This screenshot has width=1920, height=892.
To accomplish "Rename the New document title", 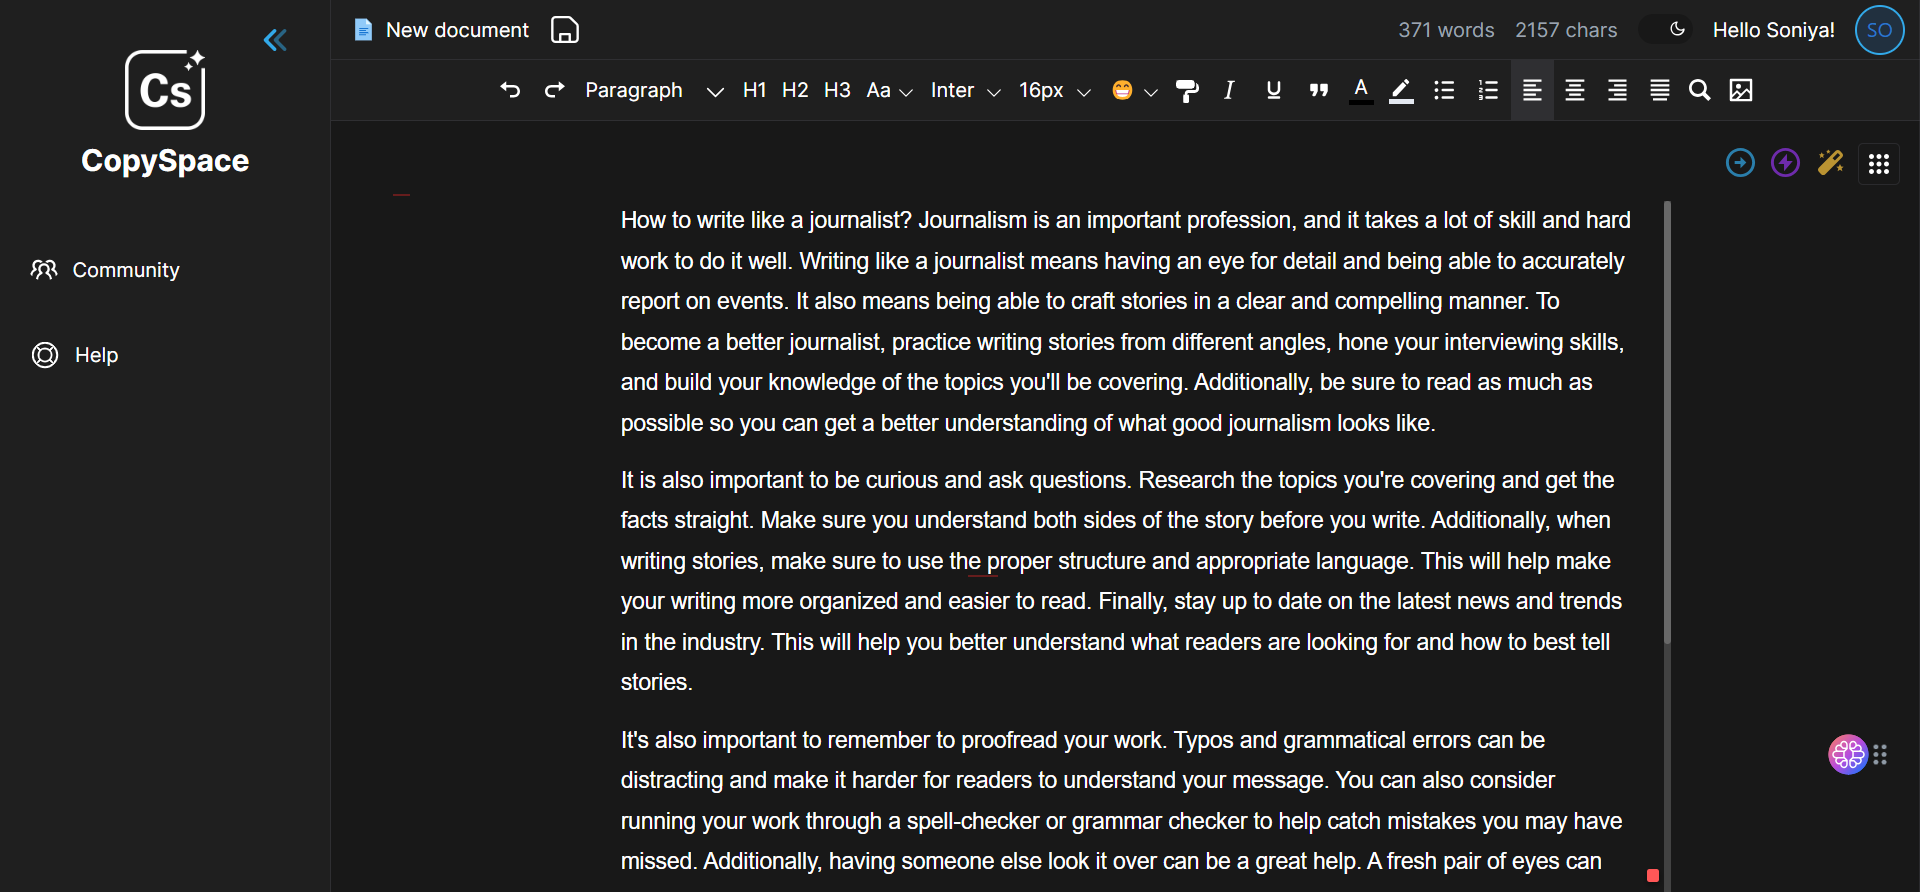I will tap(457, 30).
